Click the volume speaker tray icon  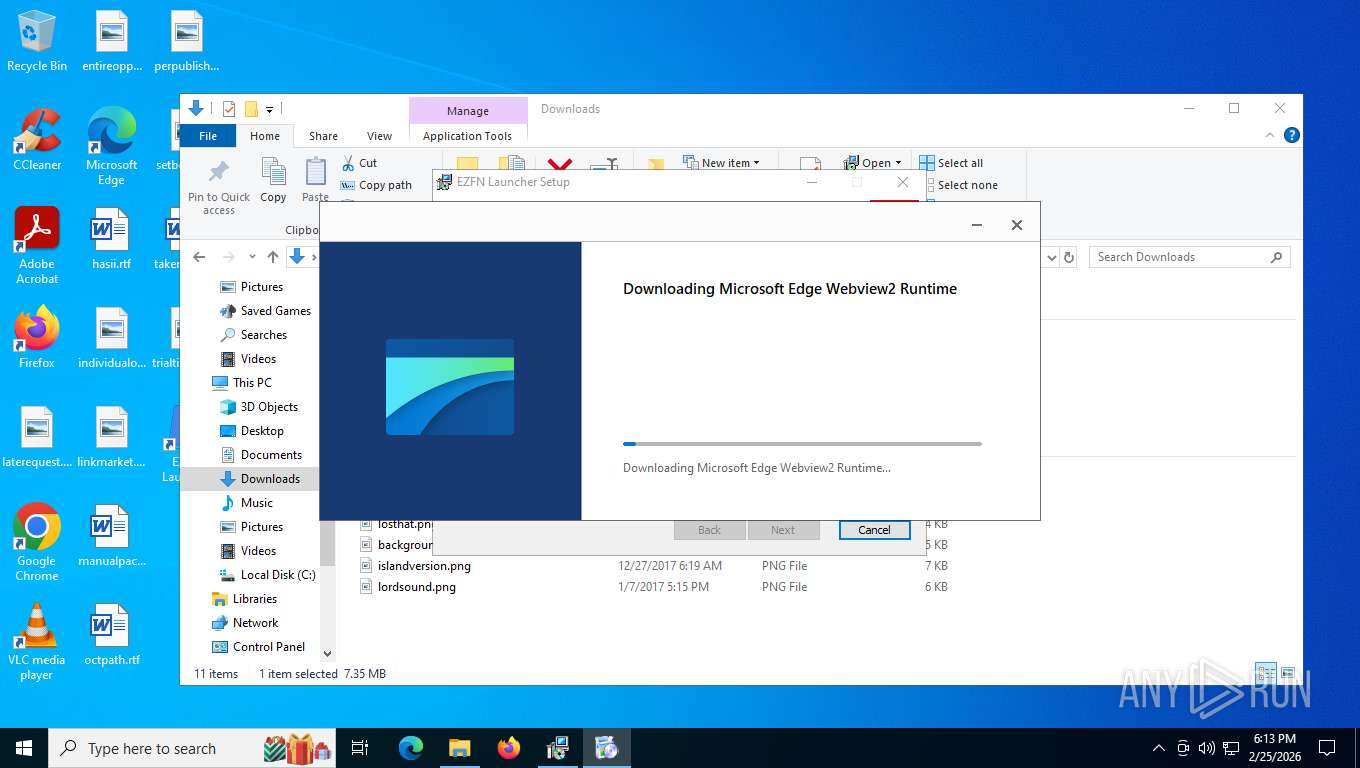click(x=1206, y=748)
